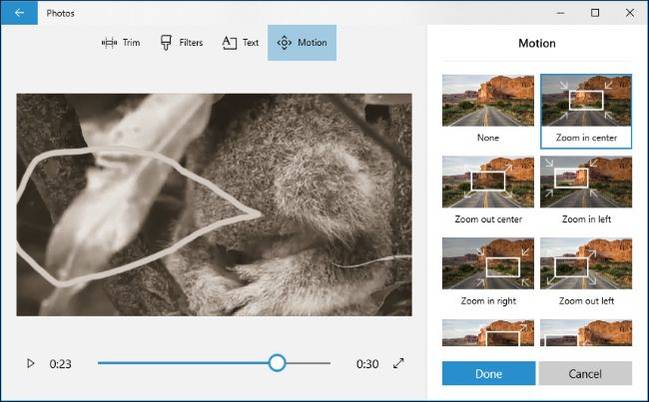This screenshot has width=649, height=402.
Task: Open the Trim tool
Action: click(121, 43)
